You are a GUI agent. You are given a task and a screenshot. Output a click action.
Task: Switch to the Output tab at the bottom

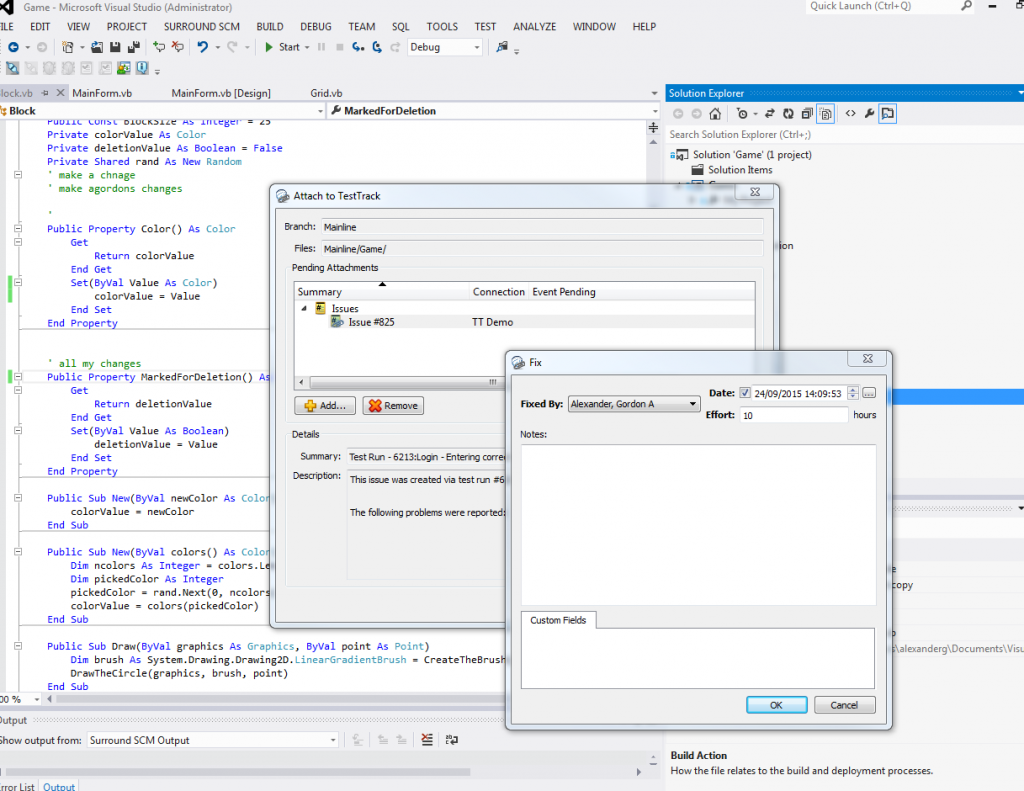tap(59, 786)
